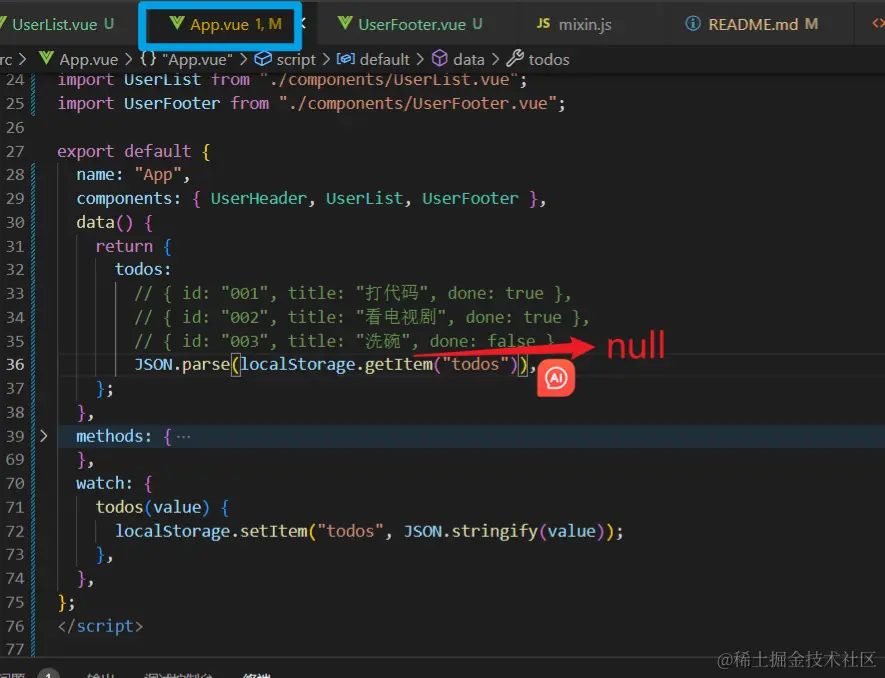Screen dimensions: 885x678
Task: Select the script breadcrumb cube icon
Action: [262, 58]
